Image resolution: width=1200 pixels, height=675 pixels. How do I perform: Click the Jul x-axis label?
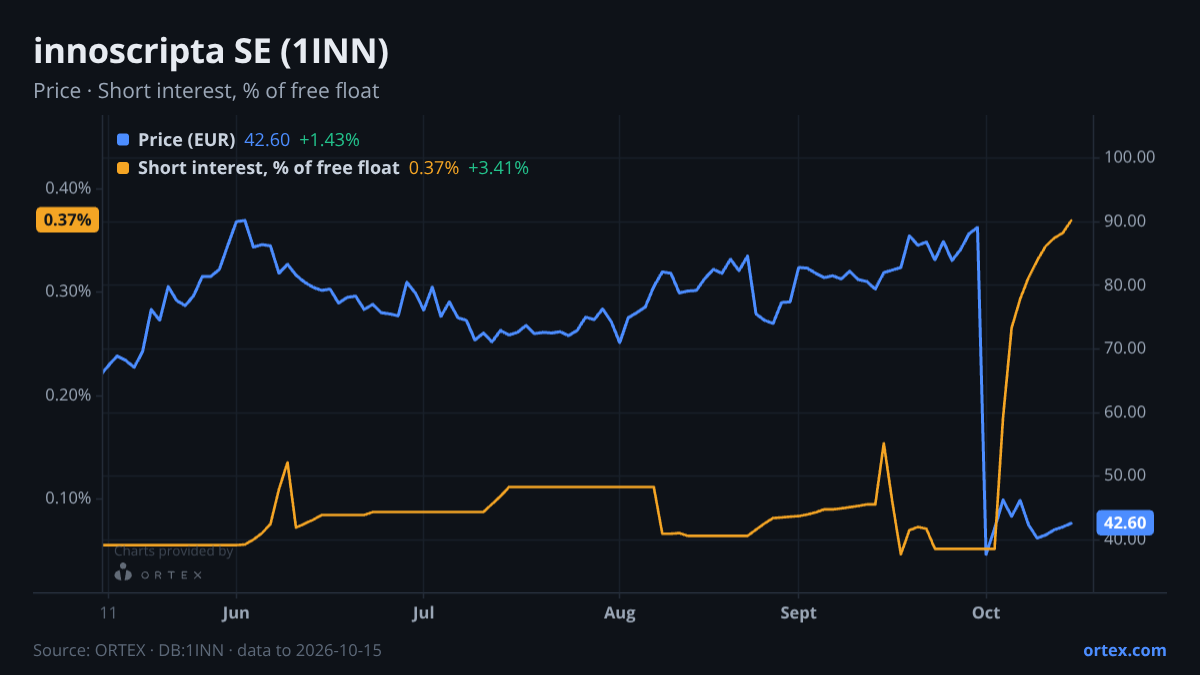[x=423, y=613]
